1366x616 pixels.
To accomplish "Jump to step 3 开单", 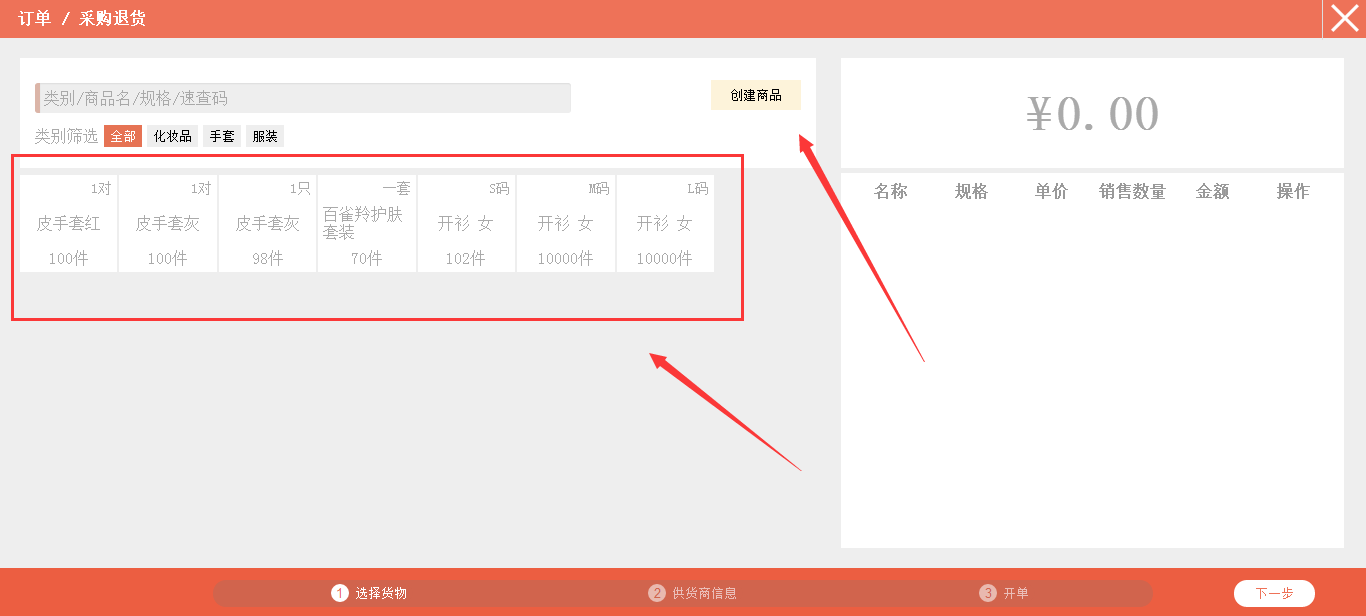I will coord(1004,593).
